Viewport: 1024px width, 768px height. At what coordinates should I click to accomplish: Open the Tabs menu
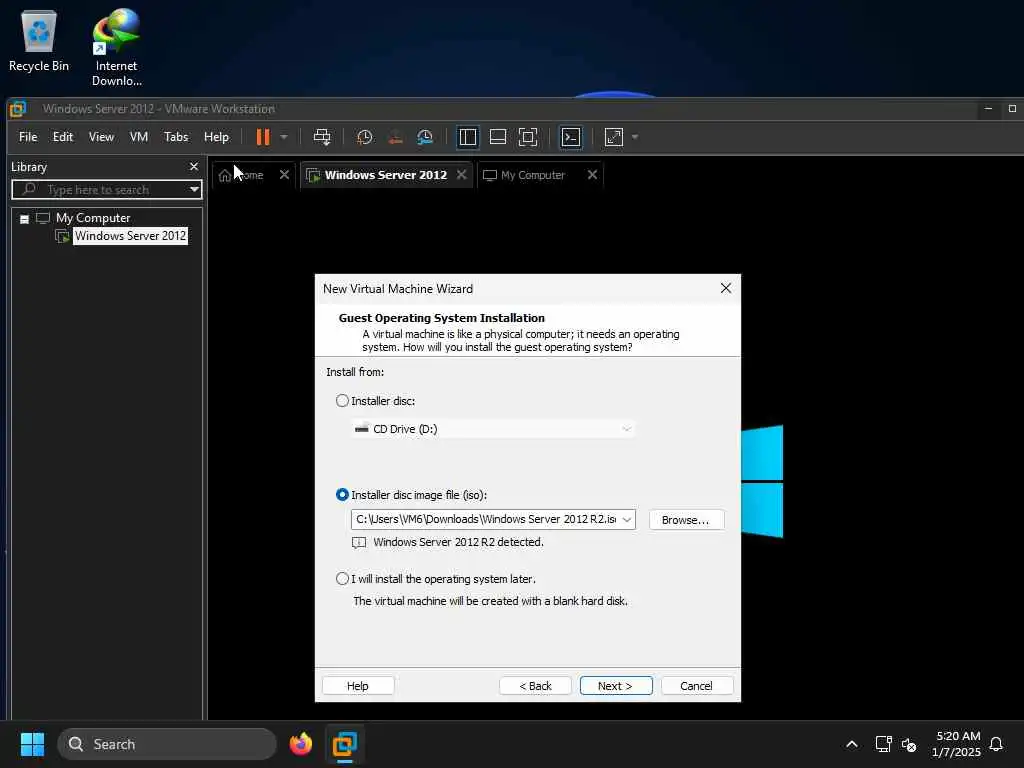176,137
